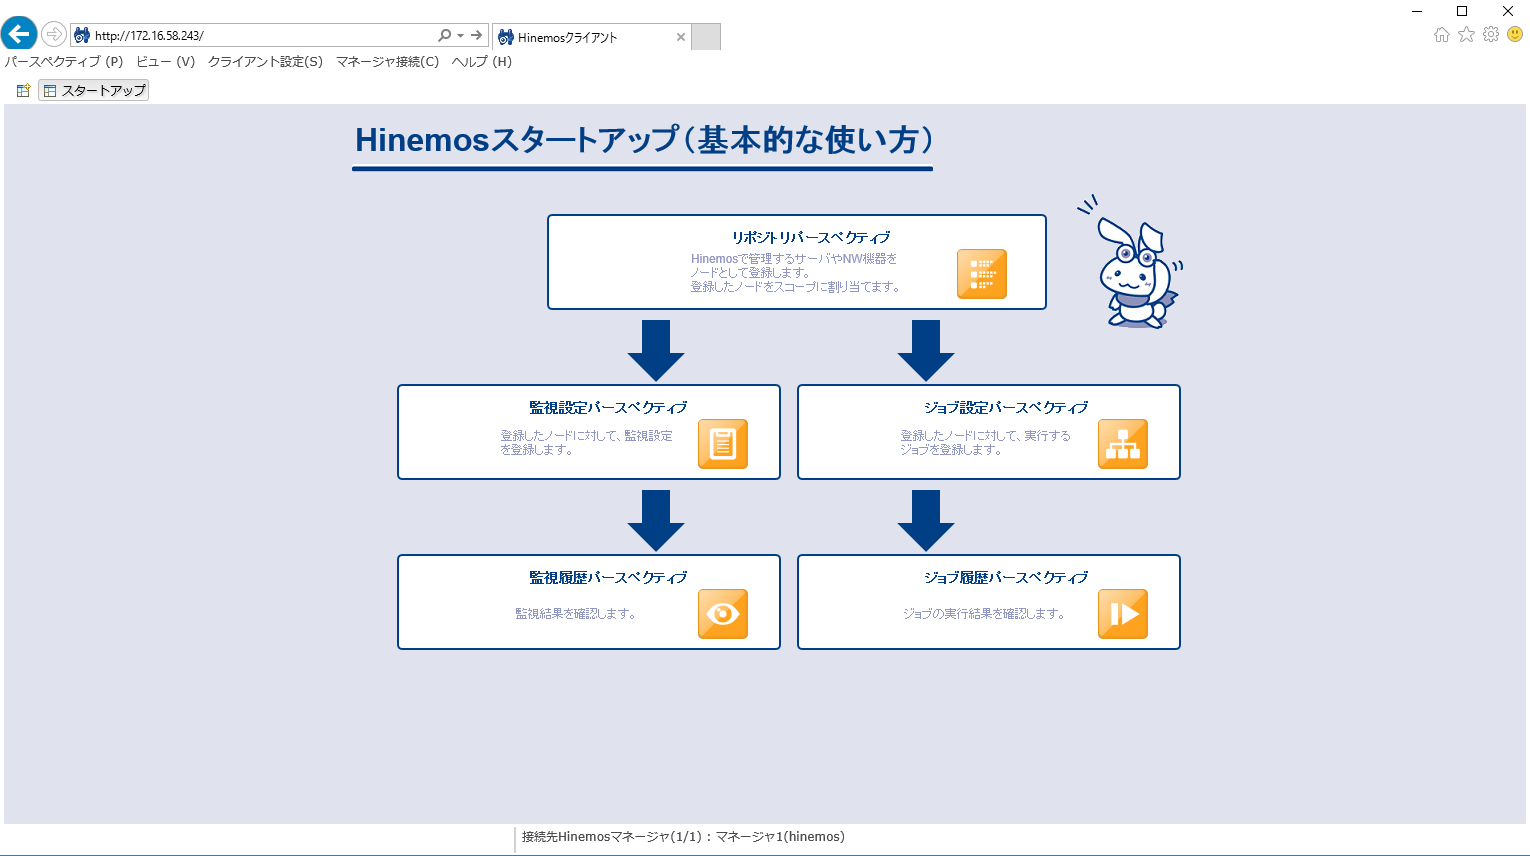Open the browser settings gear icon
The image size is (1530, 856).
tap(1491, 35)
